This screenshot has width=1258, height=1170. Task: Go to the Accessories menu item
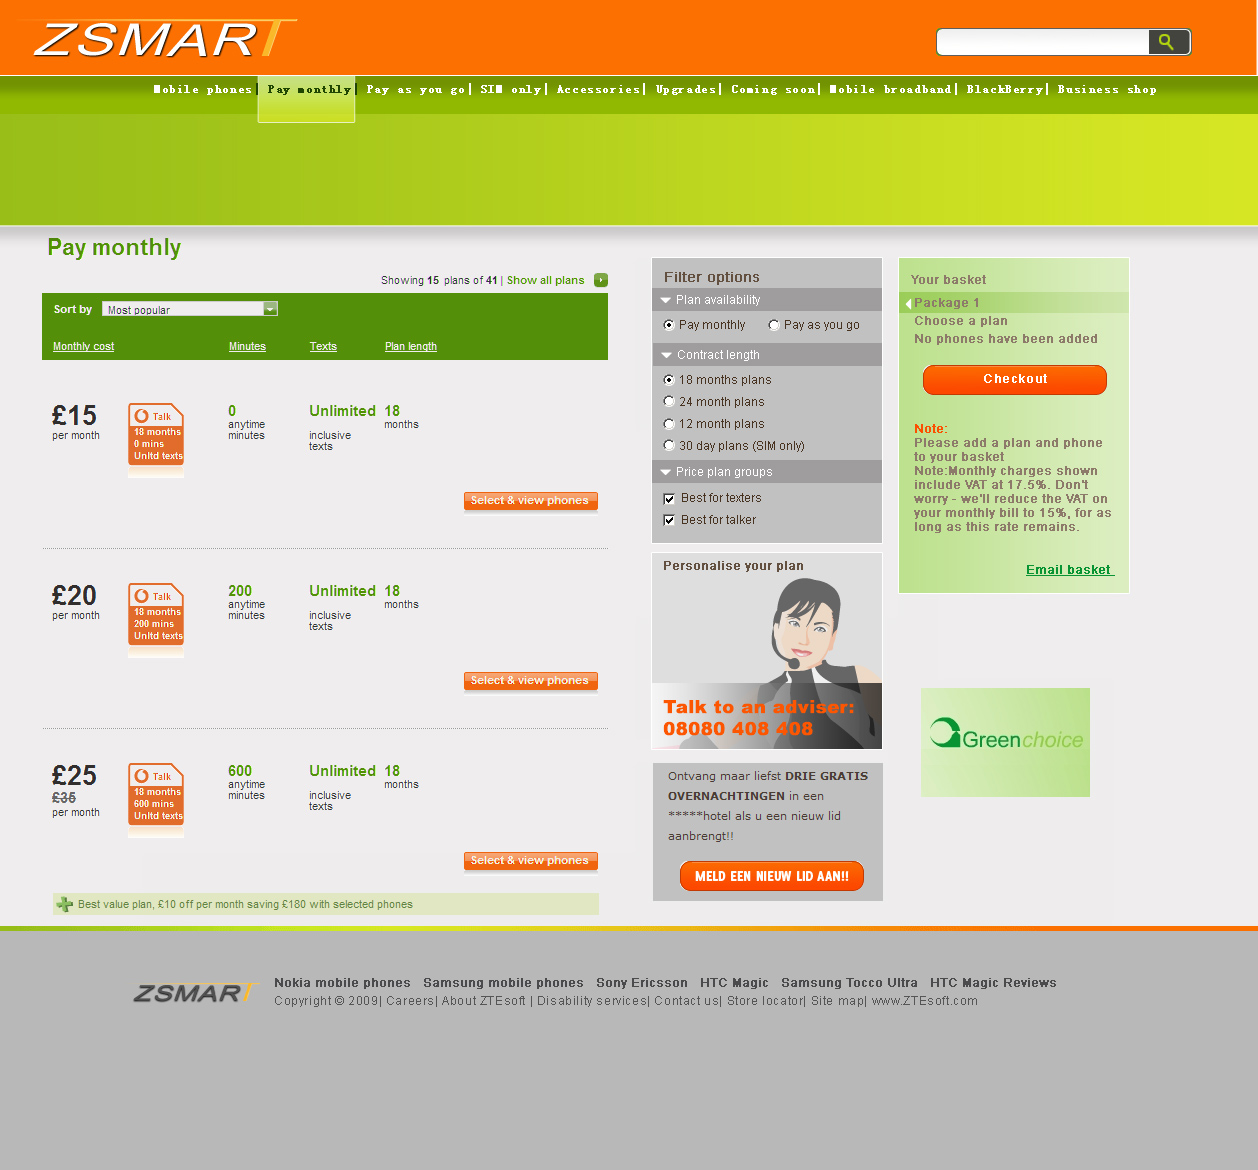[598, 90]
